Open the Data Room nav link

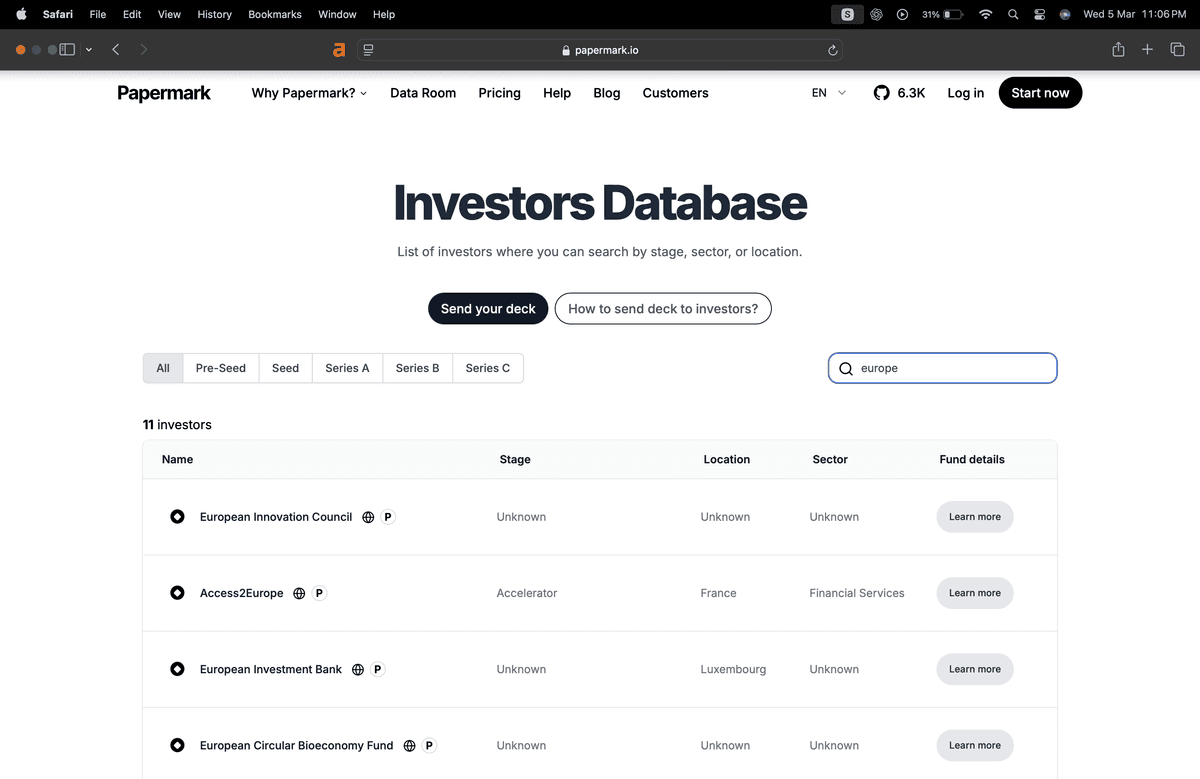pyautogui.click(x=423, y=93)
